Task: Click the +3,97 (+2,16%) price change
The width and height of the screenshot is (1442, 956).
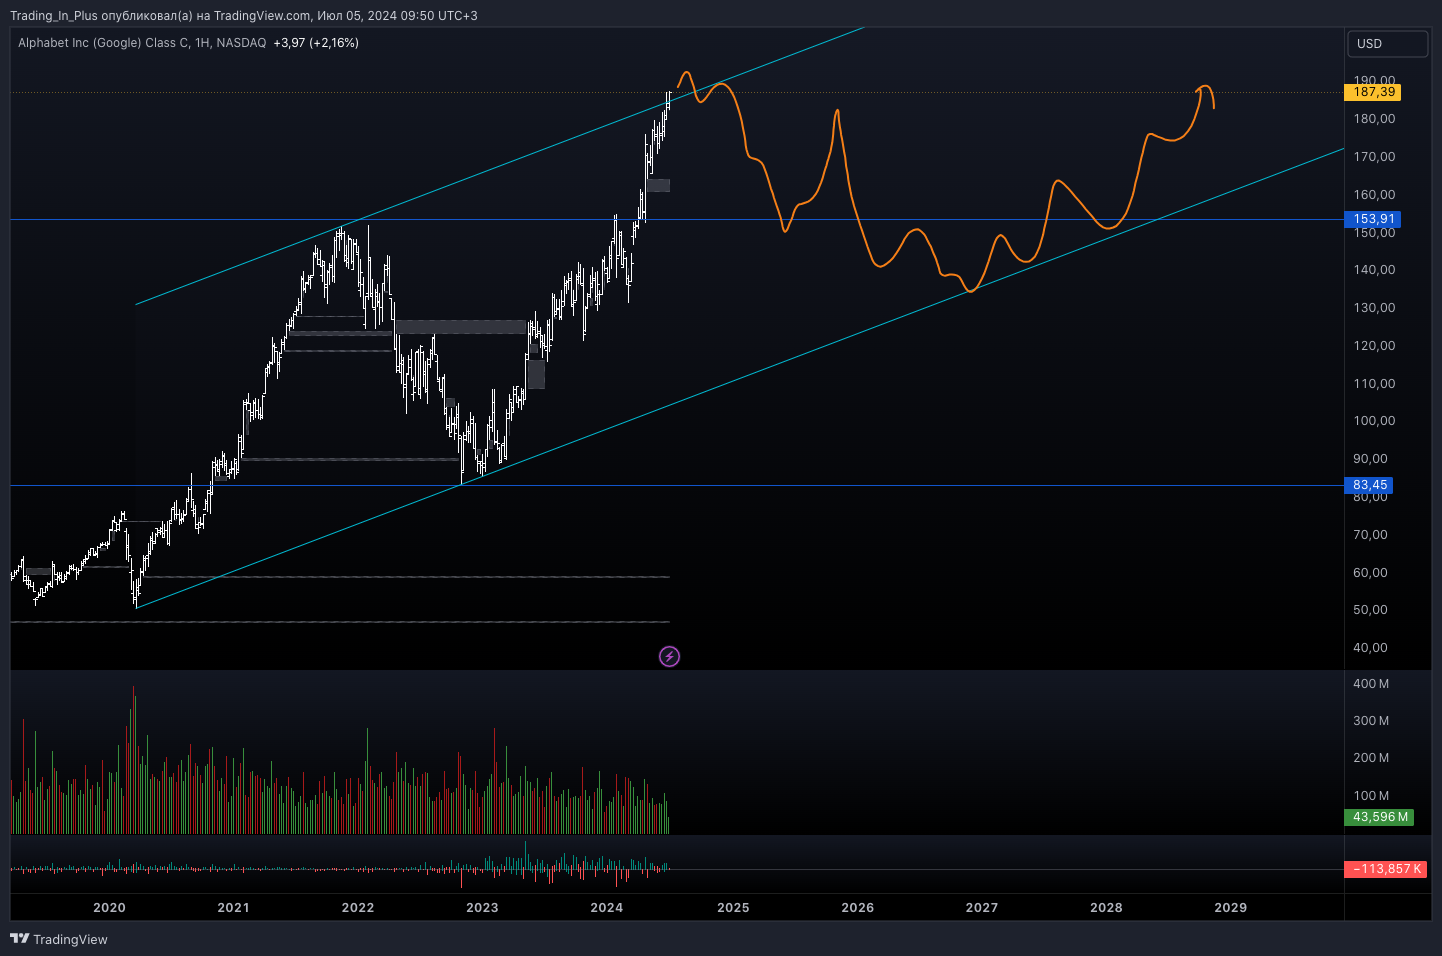Action: (316, 43)
